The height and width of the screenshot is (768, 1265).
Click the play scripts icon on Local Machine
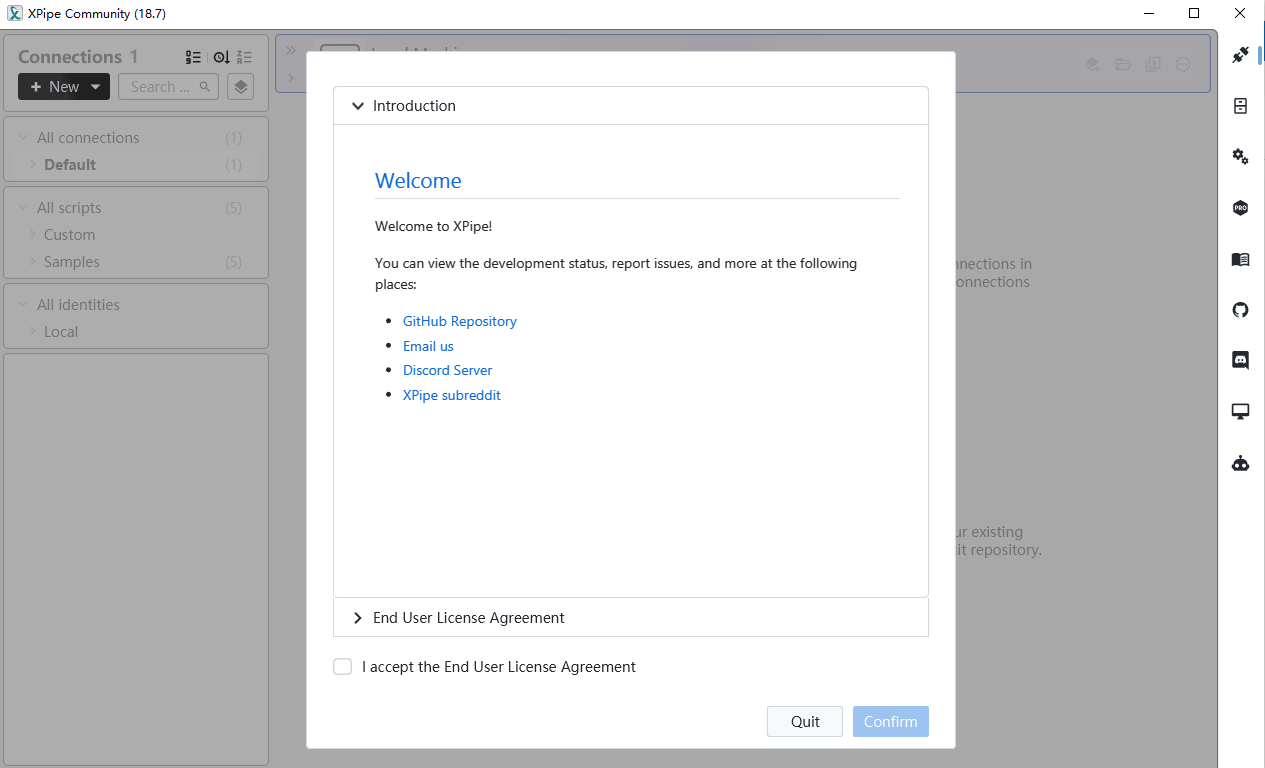pos(1153,64)
